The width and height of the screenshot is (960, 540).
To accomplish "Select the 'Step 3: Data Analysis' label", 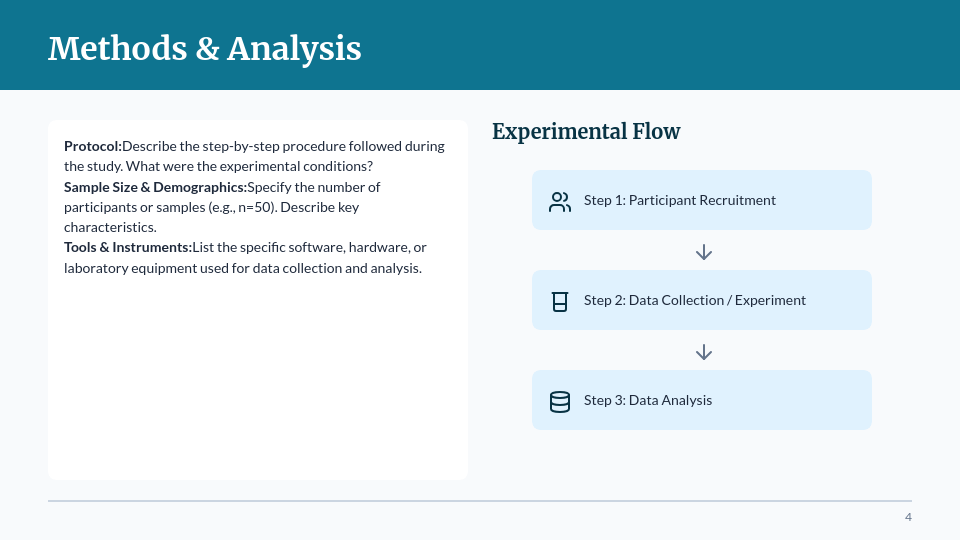I will [x=648, y=400].
